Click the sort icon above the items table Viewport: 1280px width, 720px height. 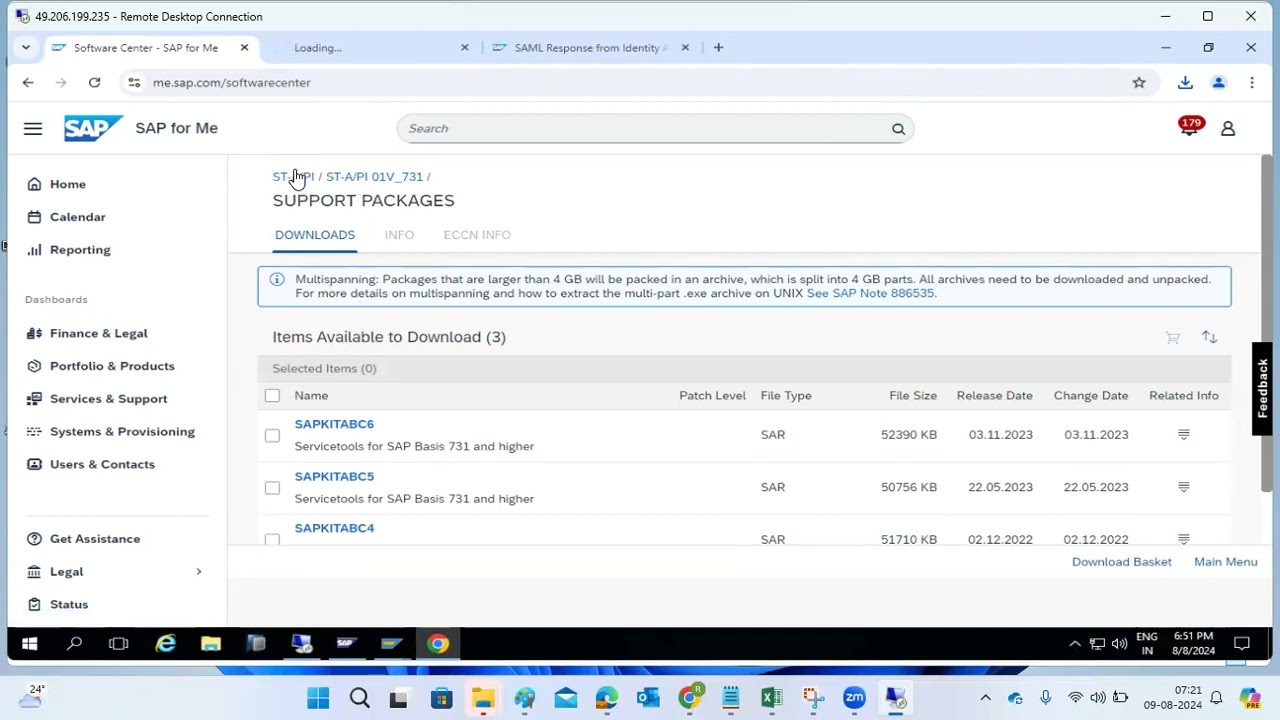pos(1209,337)
